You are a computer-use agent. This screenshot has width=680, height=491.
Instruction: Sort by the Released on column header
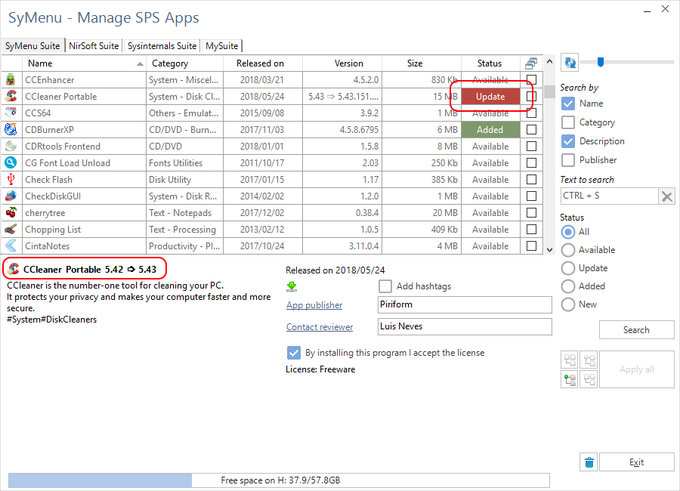pos(263,63)
